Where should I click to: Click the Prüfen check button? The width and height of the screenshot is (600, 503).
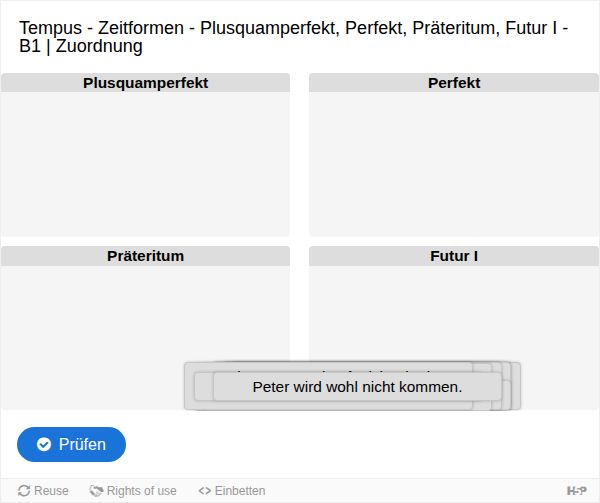pyautogui.click(x=71, y=444)
